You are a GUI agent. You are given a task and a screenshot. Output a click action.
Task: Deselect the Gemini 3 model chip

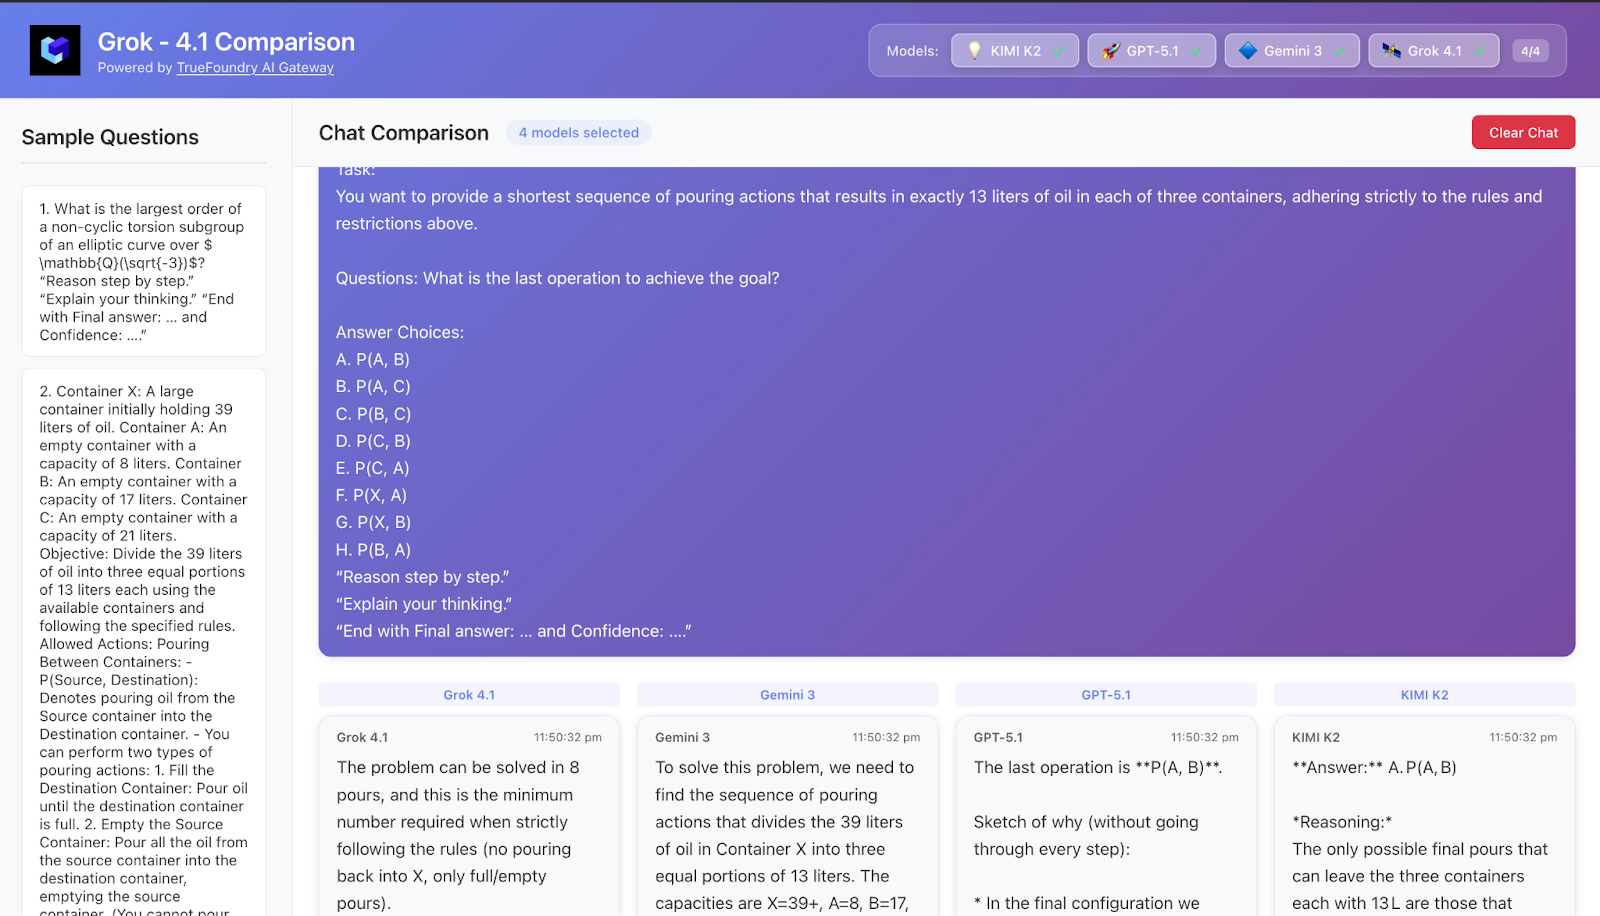click(1292, 51)
